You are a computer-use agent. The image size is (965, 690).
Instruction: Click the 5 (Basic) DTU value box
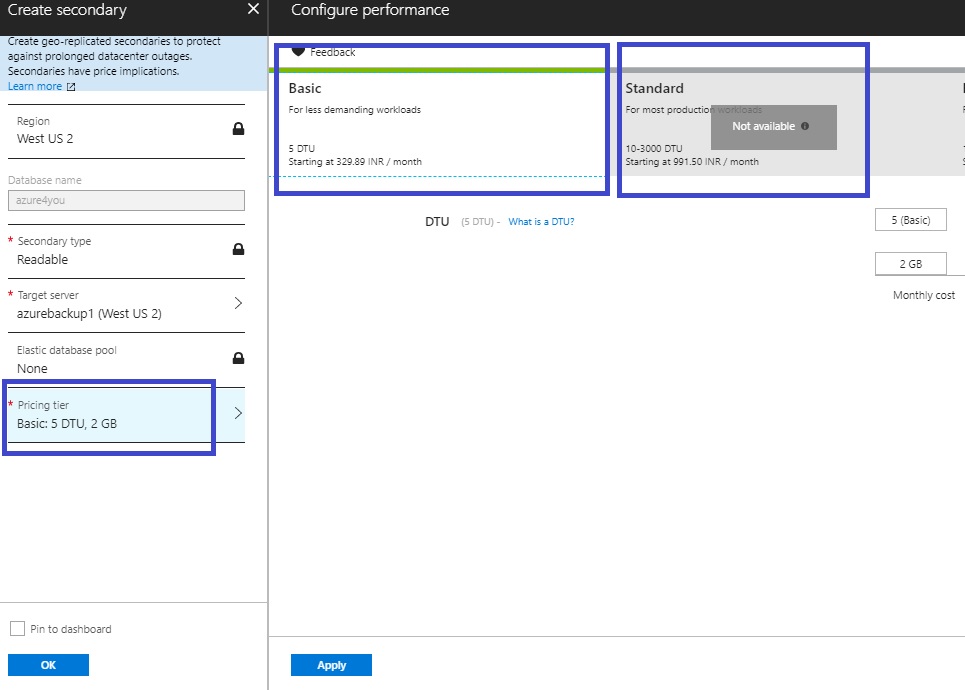pyautogui.click(x=910, y=221)
